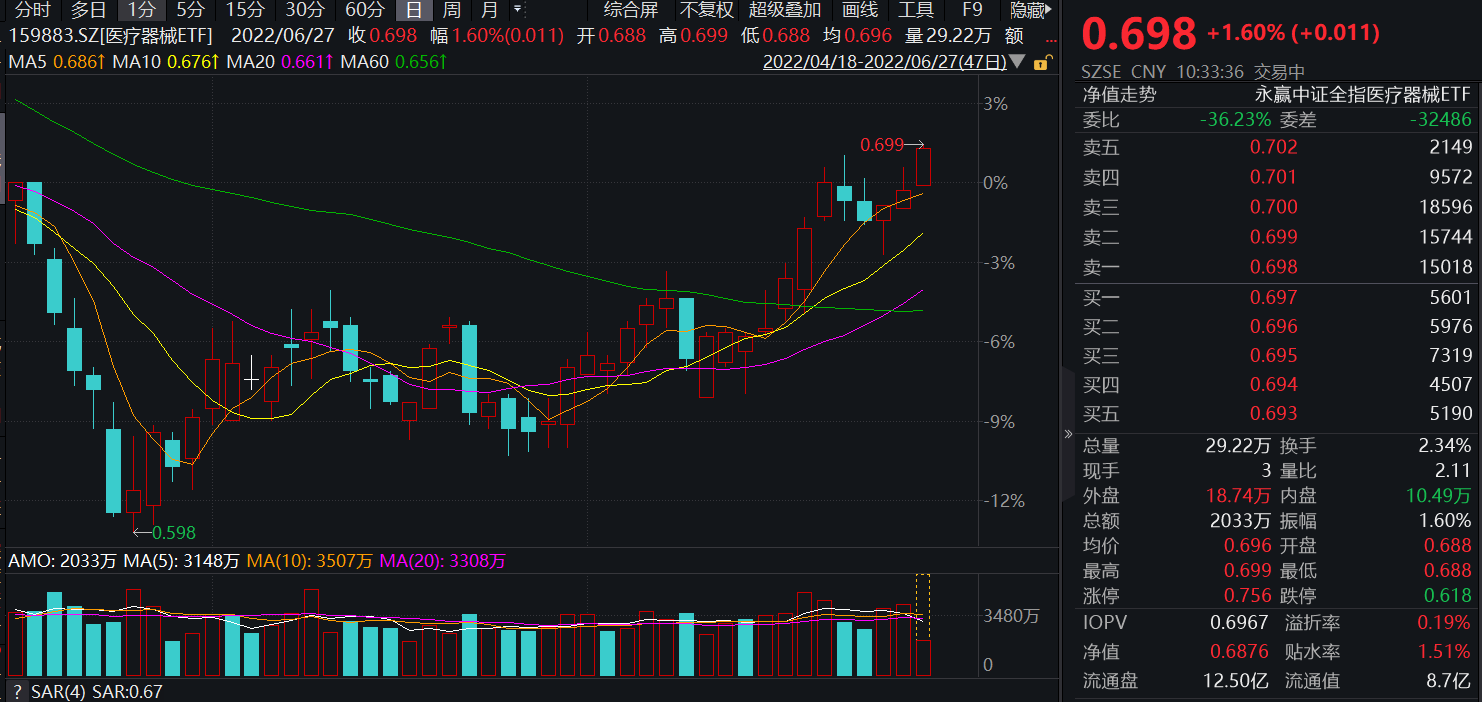Toggle the highlighted 日 daily period
The image size is (1482, 702).
point(414,12)
